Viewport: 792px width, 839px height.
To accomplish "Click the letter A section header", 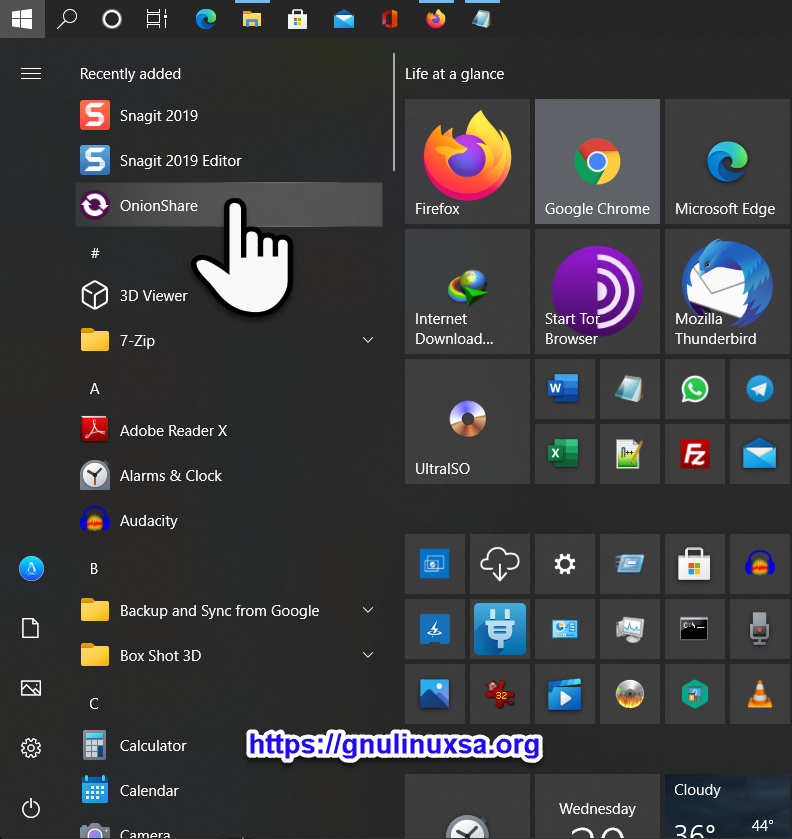I will [95, 388].
